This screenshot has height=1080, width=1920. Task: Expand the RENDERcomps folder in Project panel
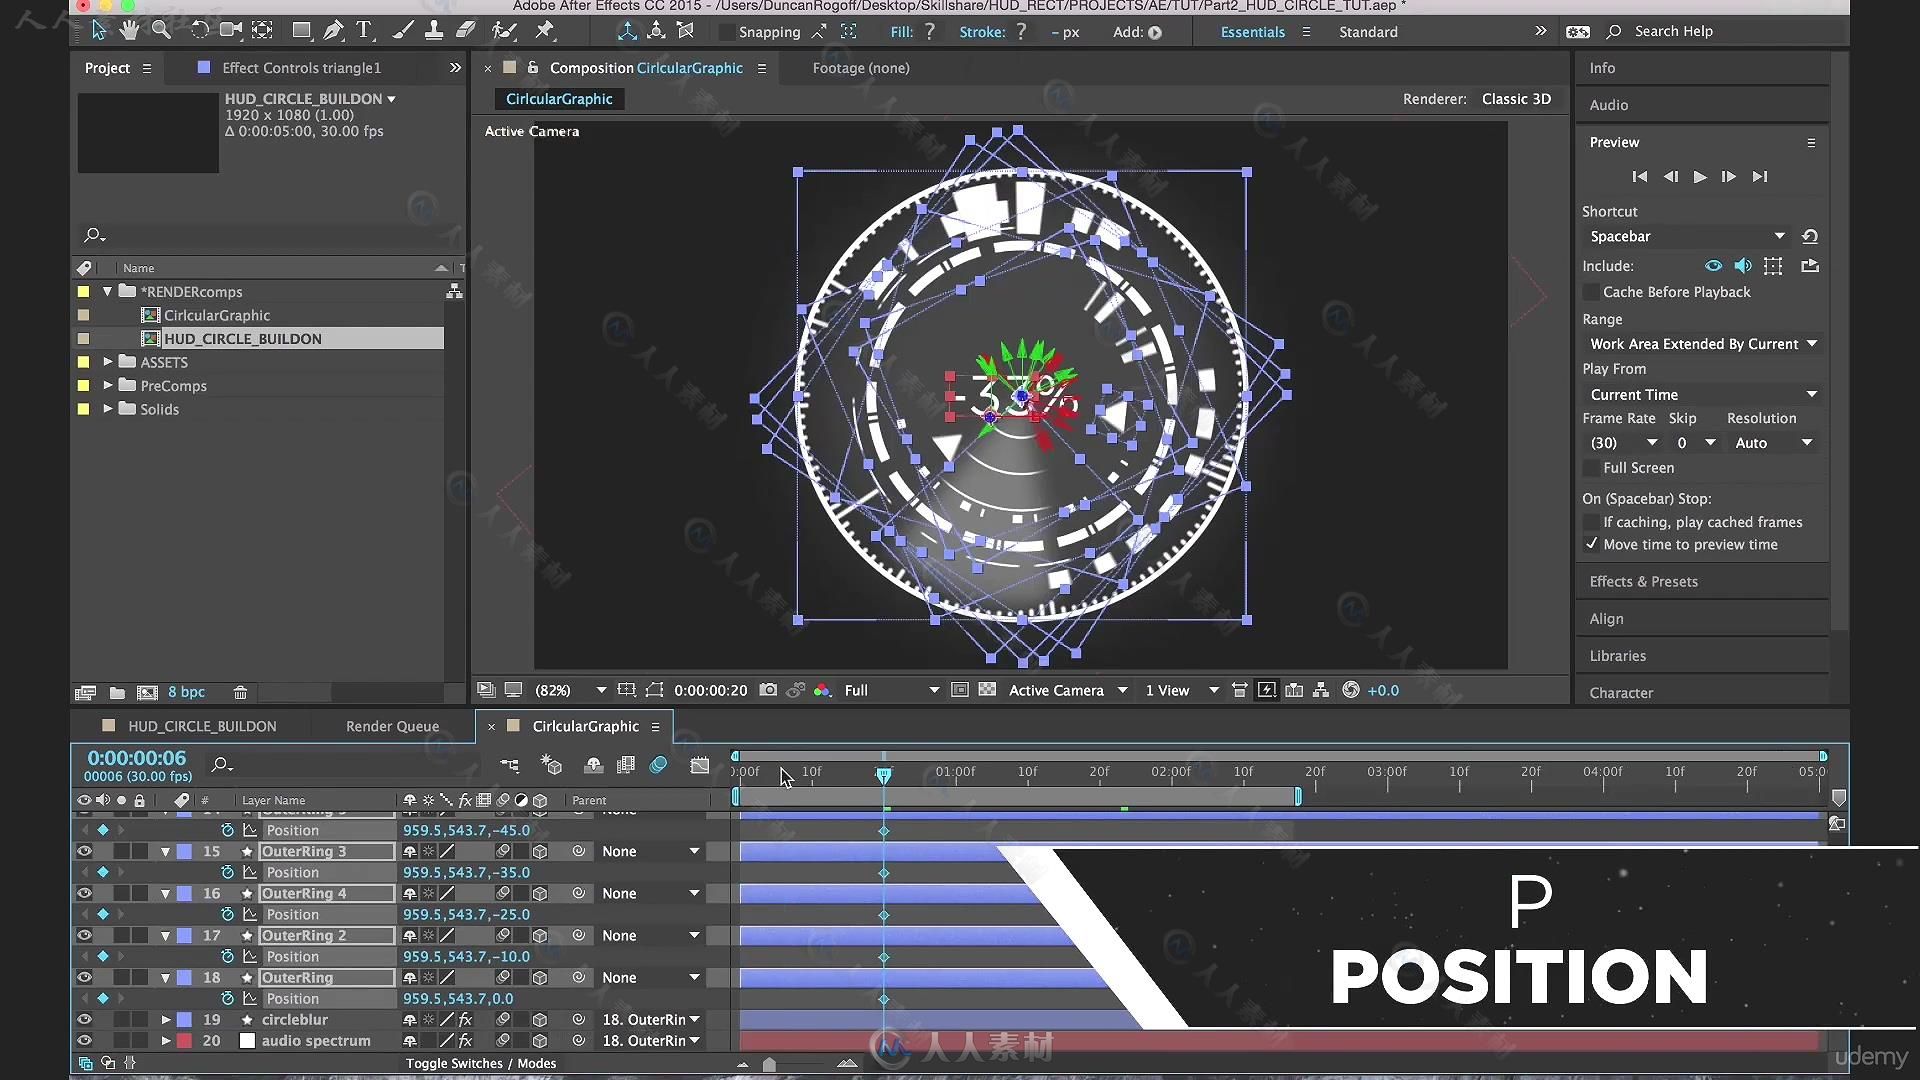coord(107,291)
